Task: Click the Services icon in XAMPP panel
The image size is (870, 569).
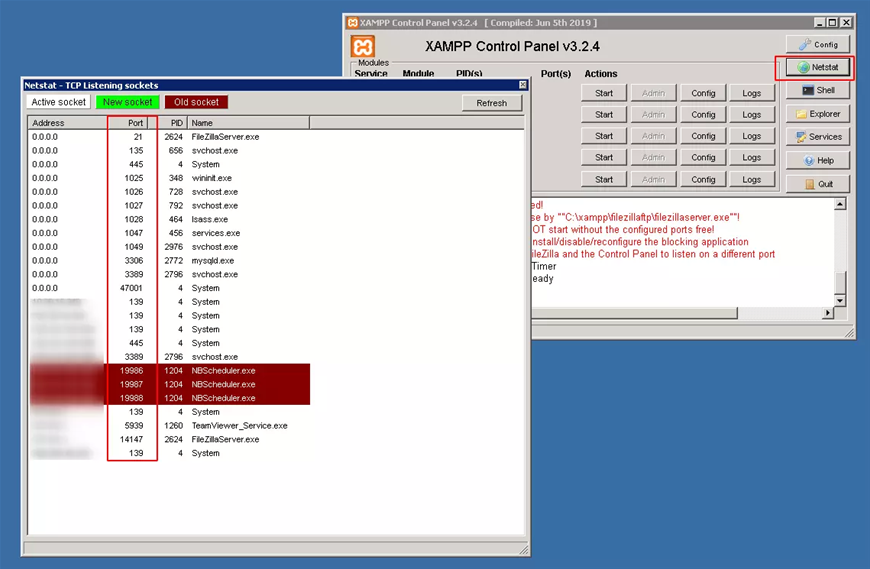Action: (801, 137)
